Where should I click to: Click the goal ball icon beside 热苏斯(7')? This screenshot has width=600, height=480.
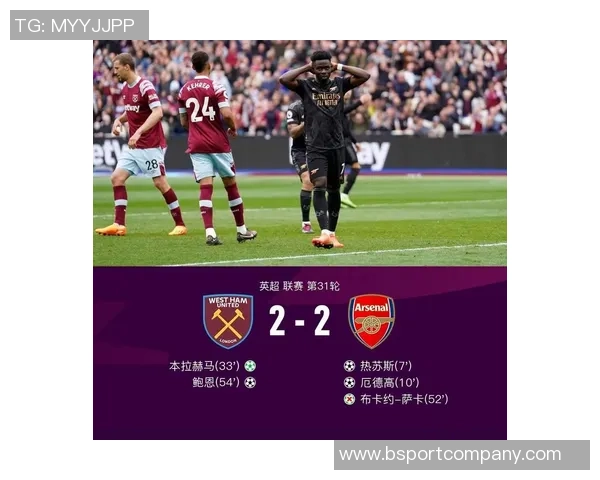click(349, 366)
